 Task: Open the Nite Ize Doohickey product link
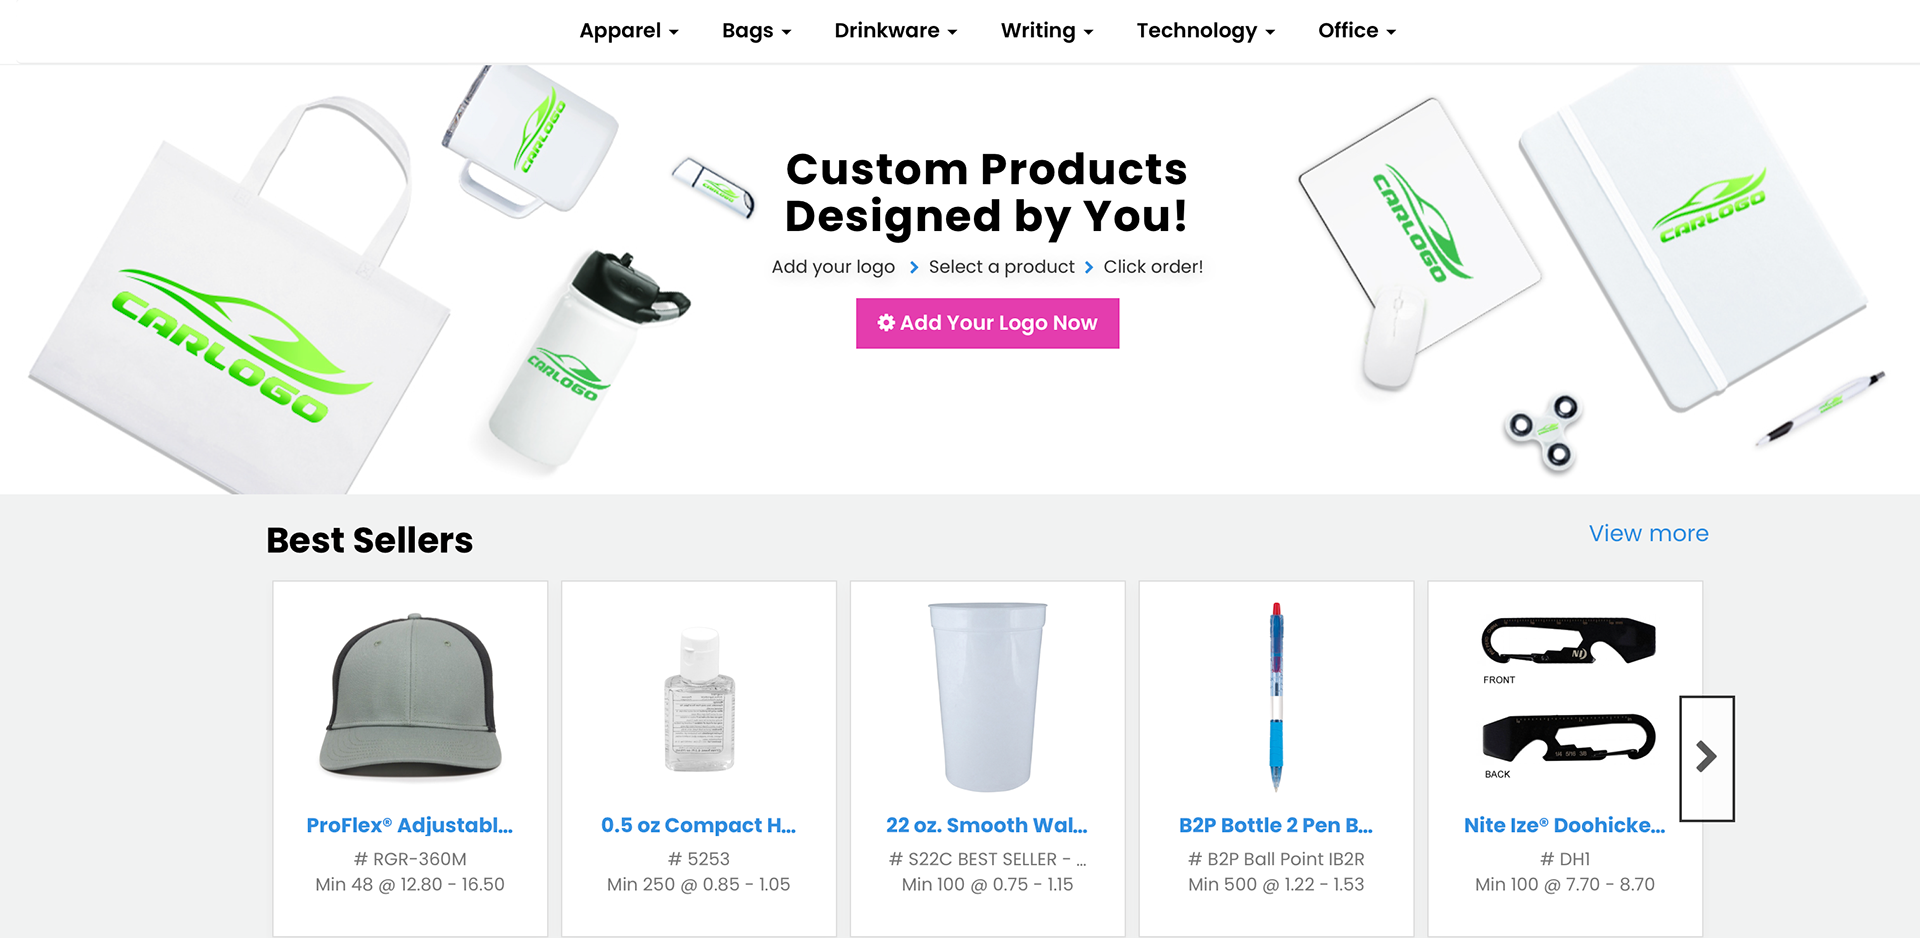pyautogui.click(x=1565, y=825)
